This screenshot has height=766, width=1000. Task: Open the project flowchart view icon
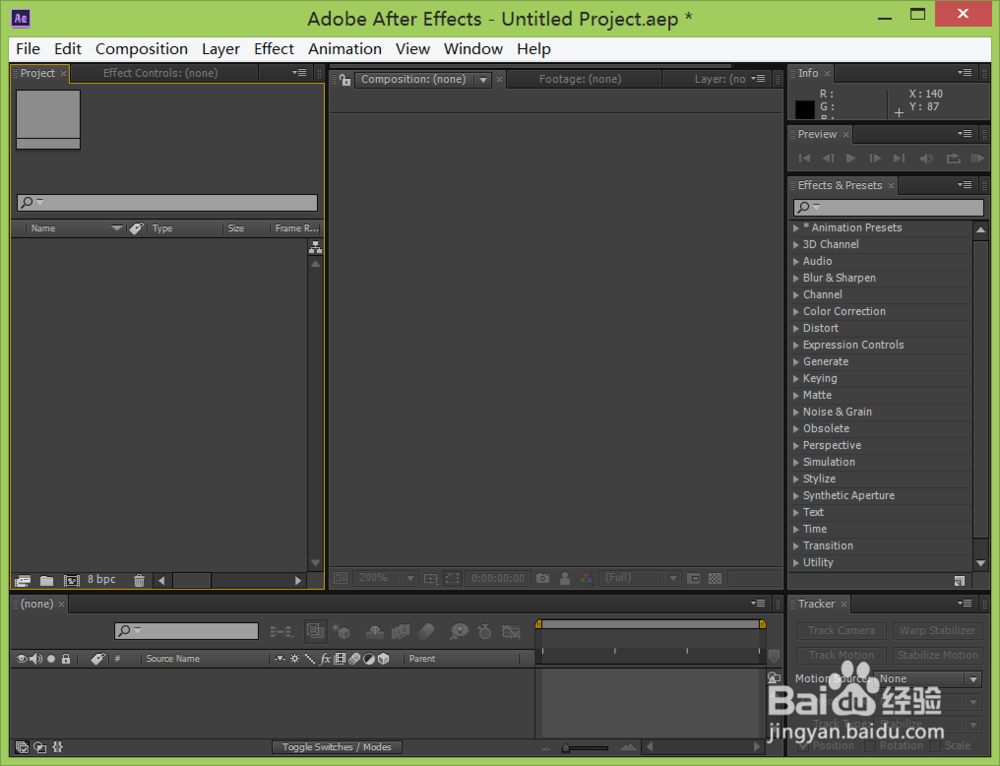(x=315, y=247)
